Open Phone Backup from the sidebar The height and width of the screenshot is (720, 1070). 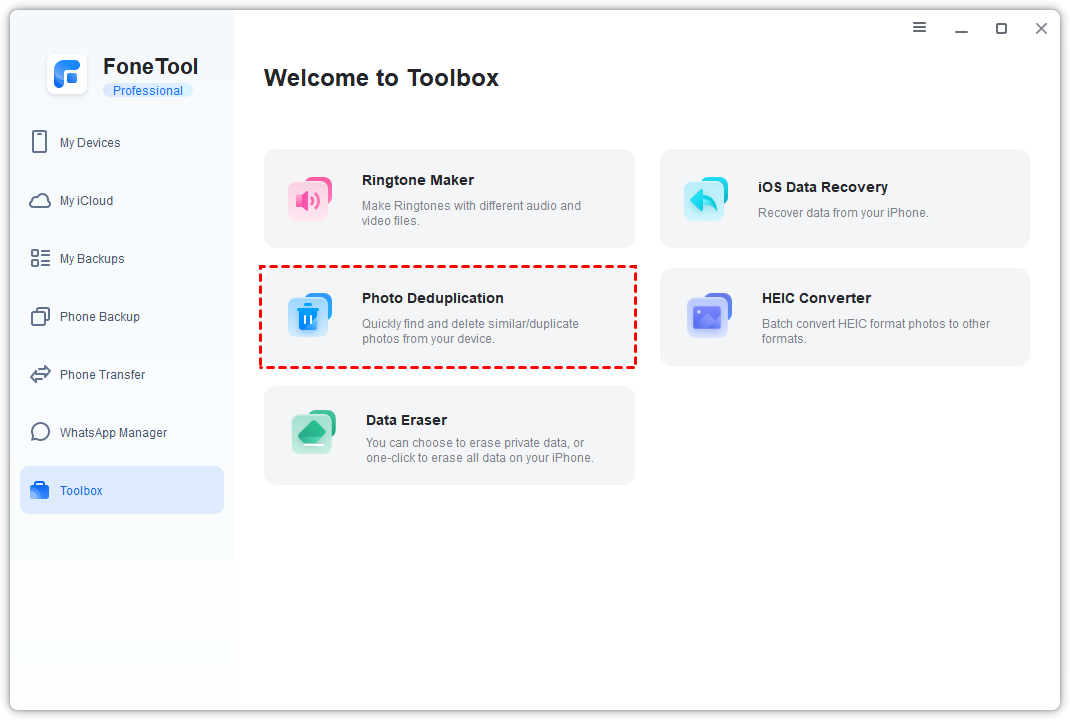pyautogui.click(x=121, y=317)
